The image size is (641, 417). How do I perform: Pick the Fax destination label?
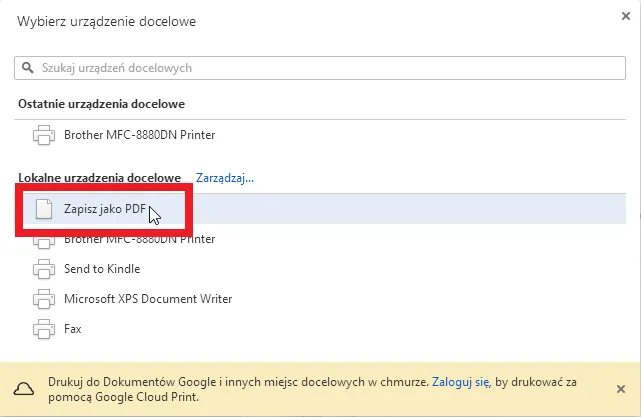point(72,329)
